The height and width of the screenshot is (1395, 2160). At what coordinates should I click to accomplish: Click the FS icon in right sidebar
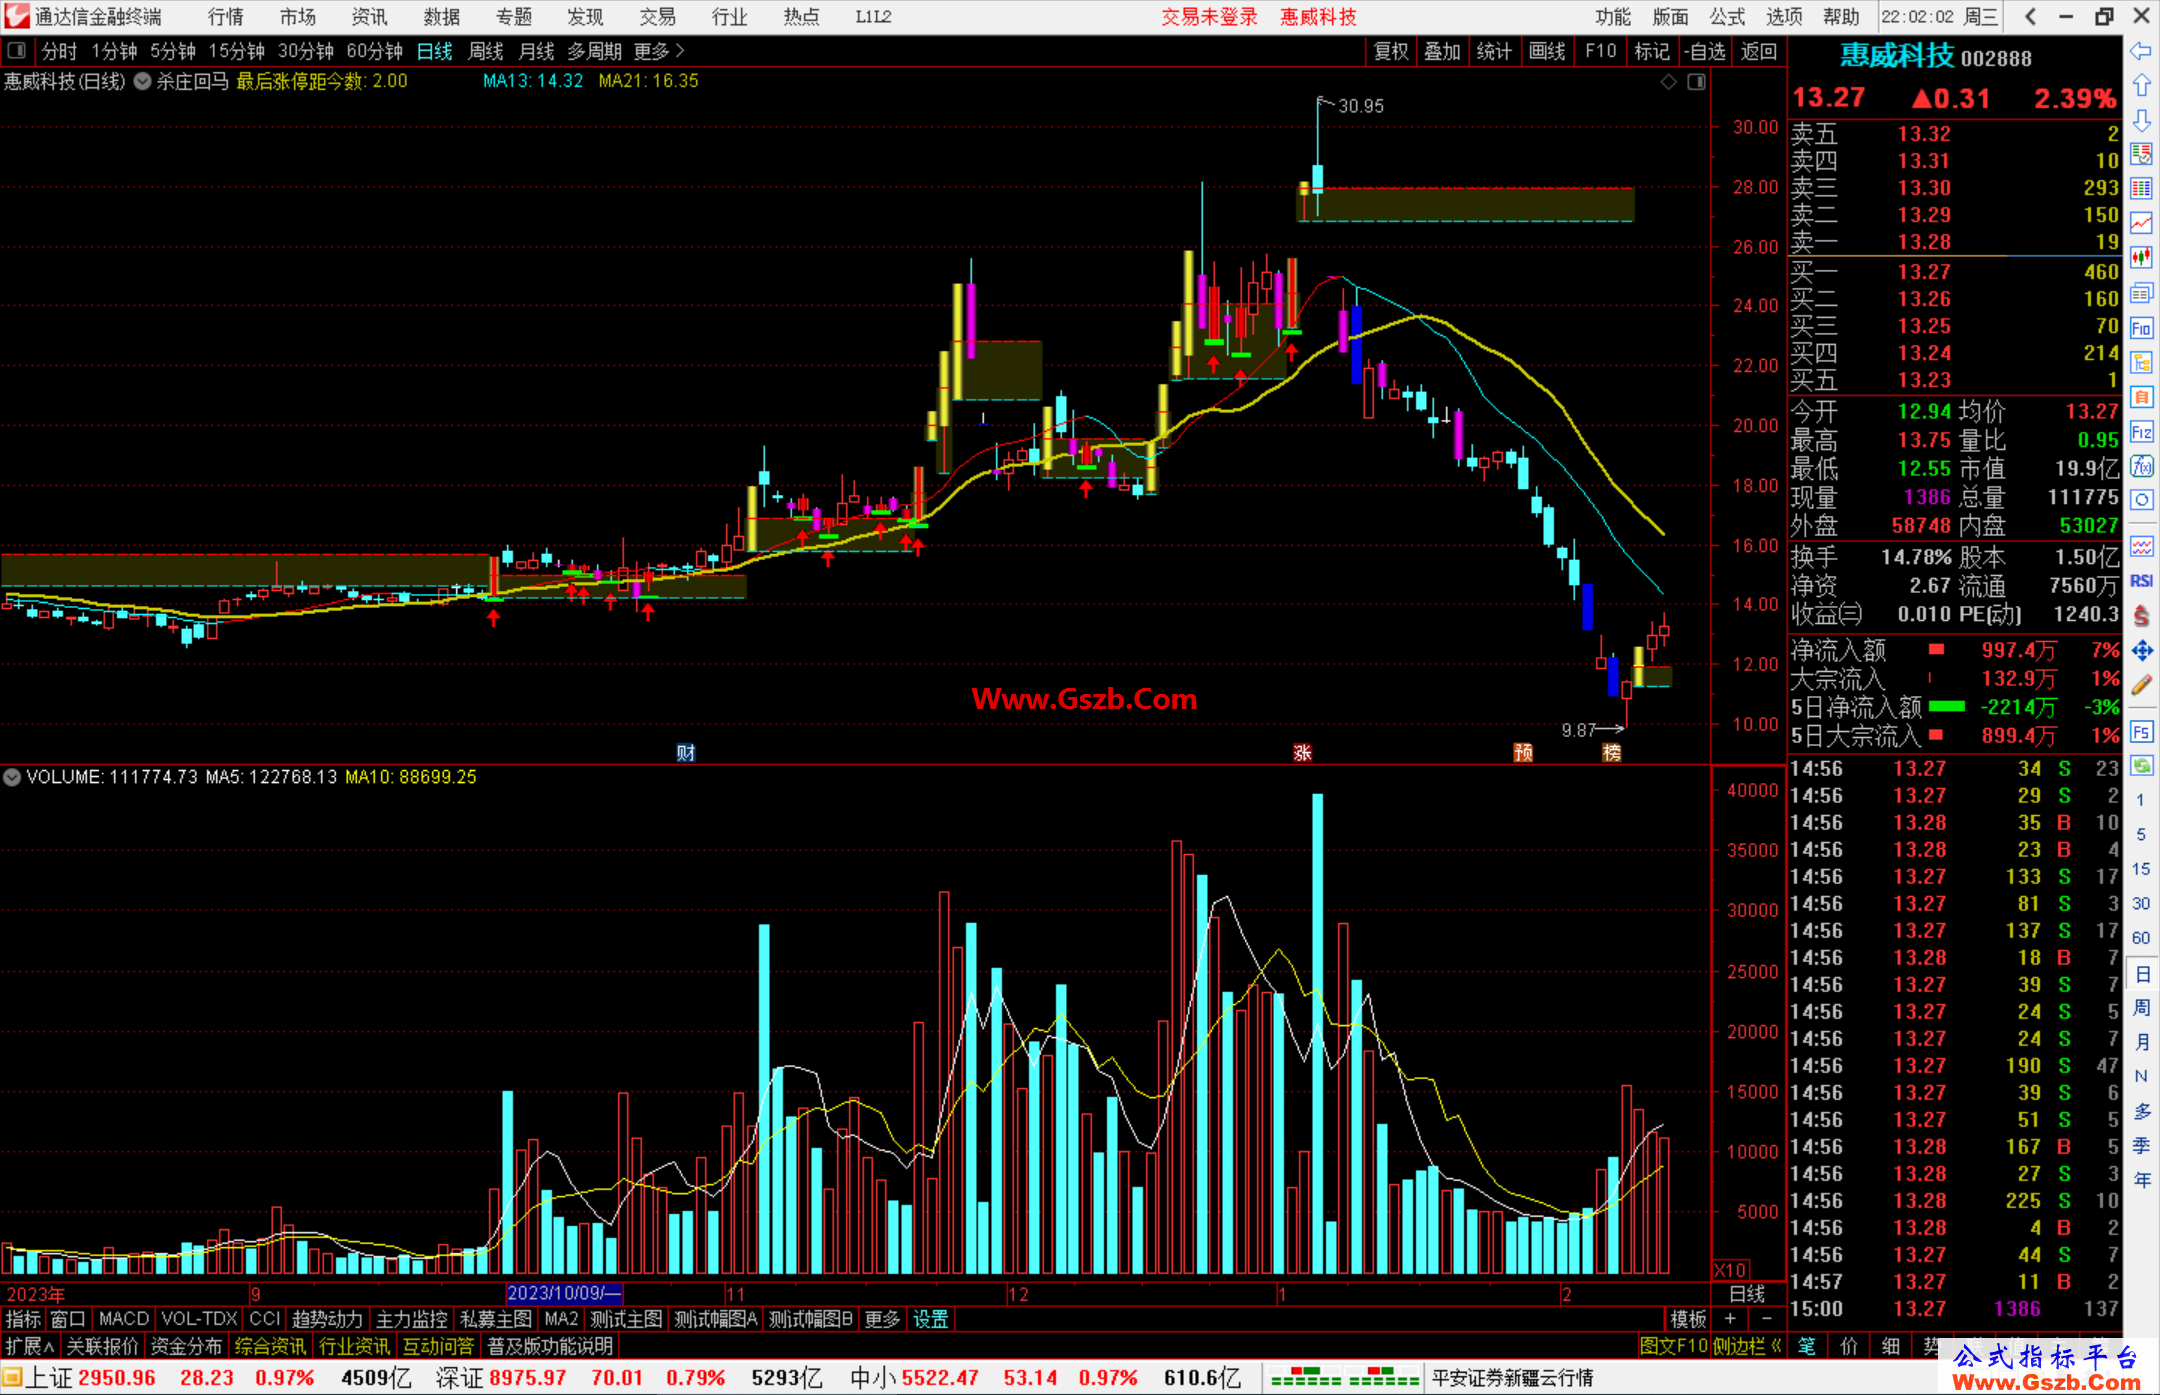(2141, 732)
